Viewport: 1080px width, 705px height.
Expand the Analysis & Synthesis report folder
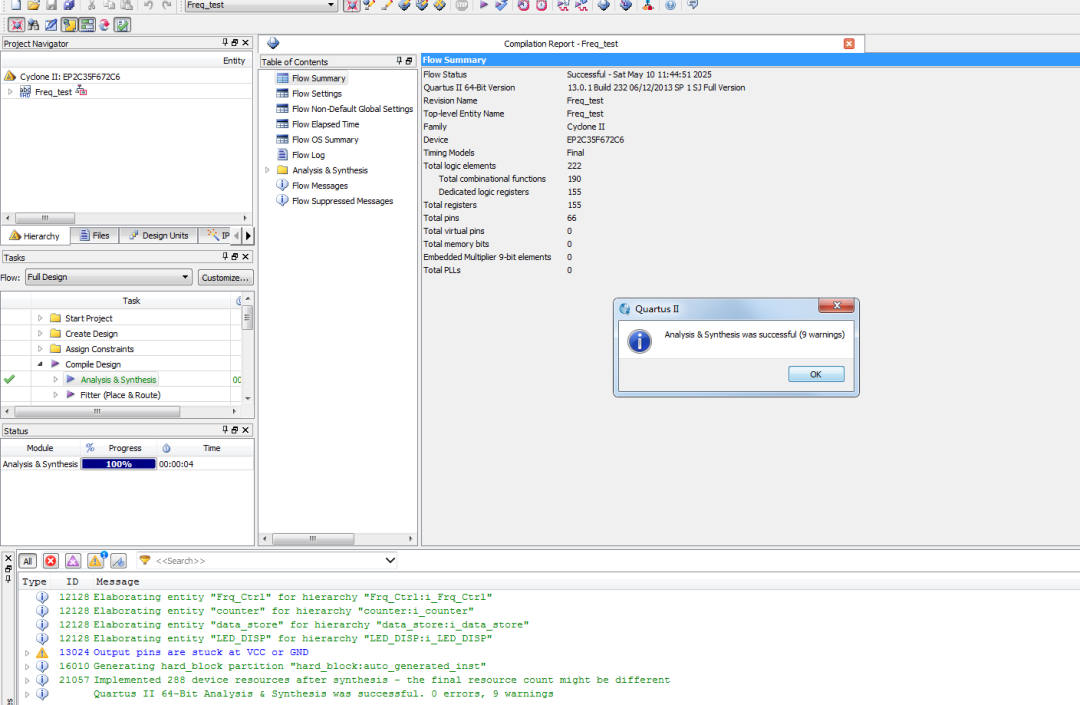click(268, 170)
